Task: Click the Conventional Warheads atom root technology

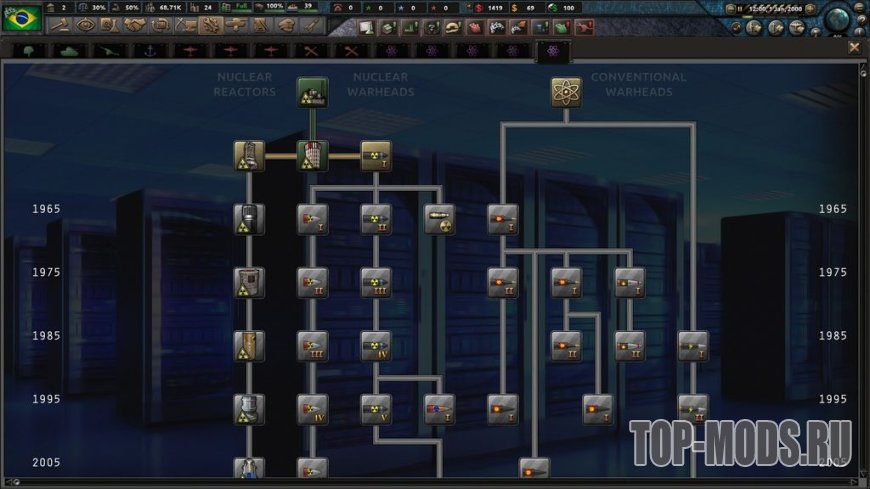Action: [566, 92]
